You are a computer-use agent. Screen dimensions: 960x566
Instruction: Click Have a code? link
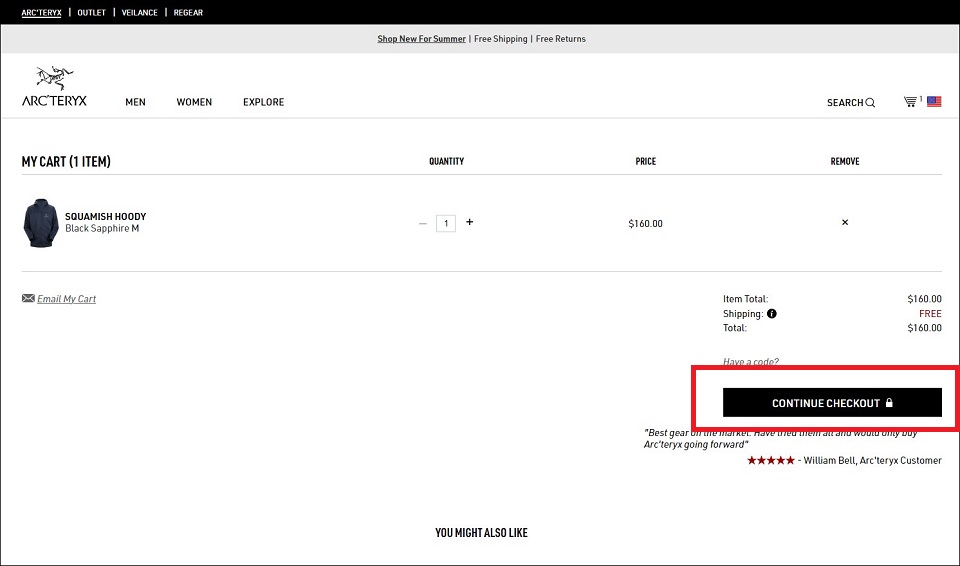click(751, 361)
